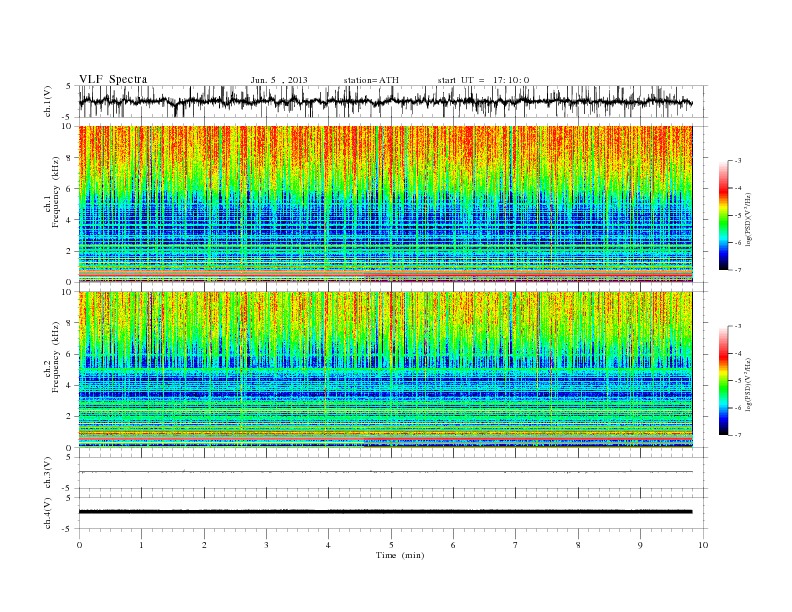Click the "3" time axis tick label
Image resolution: width=792 pixels, height=612 pixels.
click(267, 545)
